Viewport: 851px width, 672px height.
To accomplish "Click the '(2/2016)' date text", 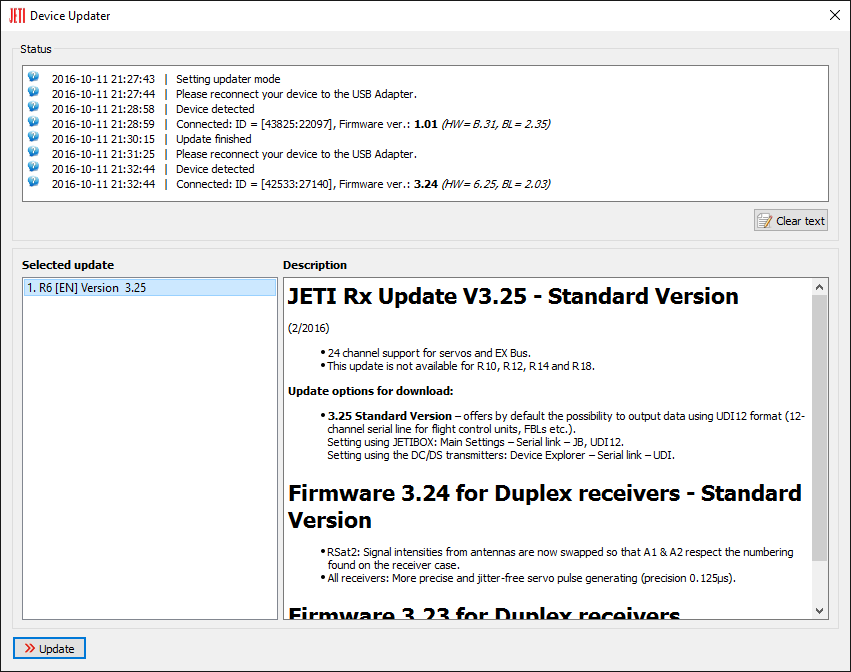I will point(308,328).
